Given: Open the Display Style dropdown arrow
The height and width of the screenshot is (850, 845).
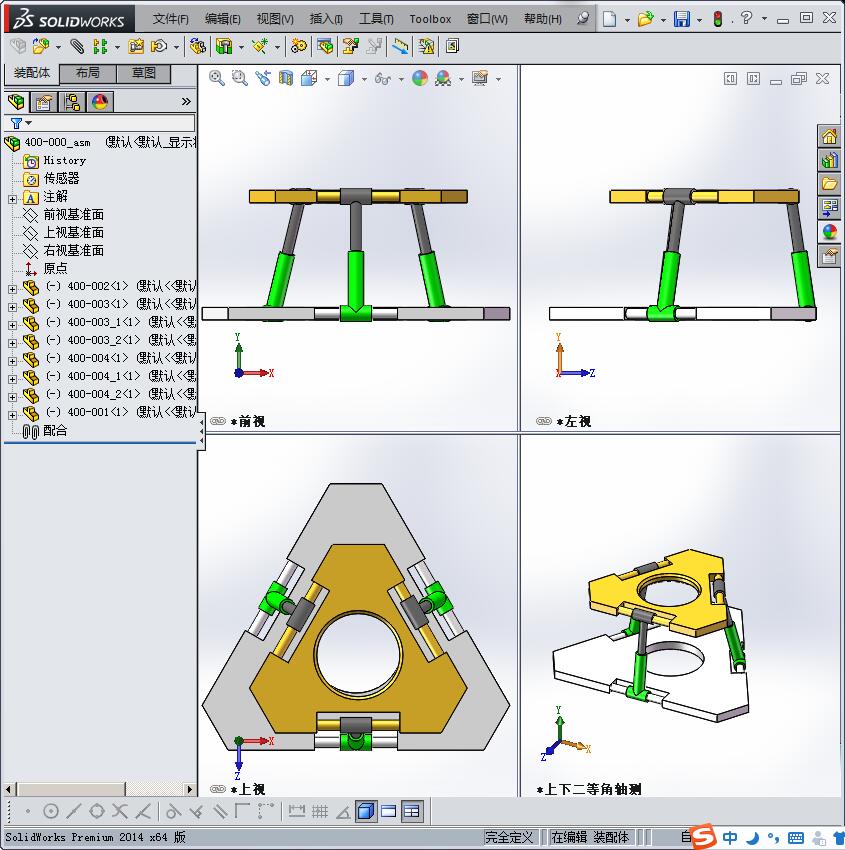Looking at the screenshot, I should point(364,79).
